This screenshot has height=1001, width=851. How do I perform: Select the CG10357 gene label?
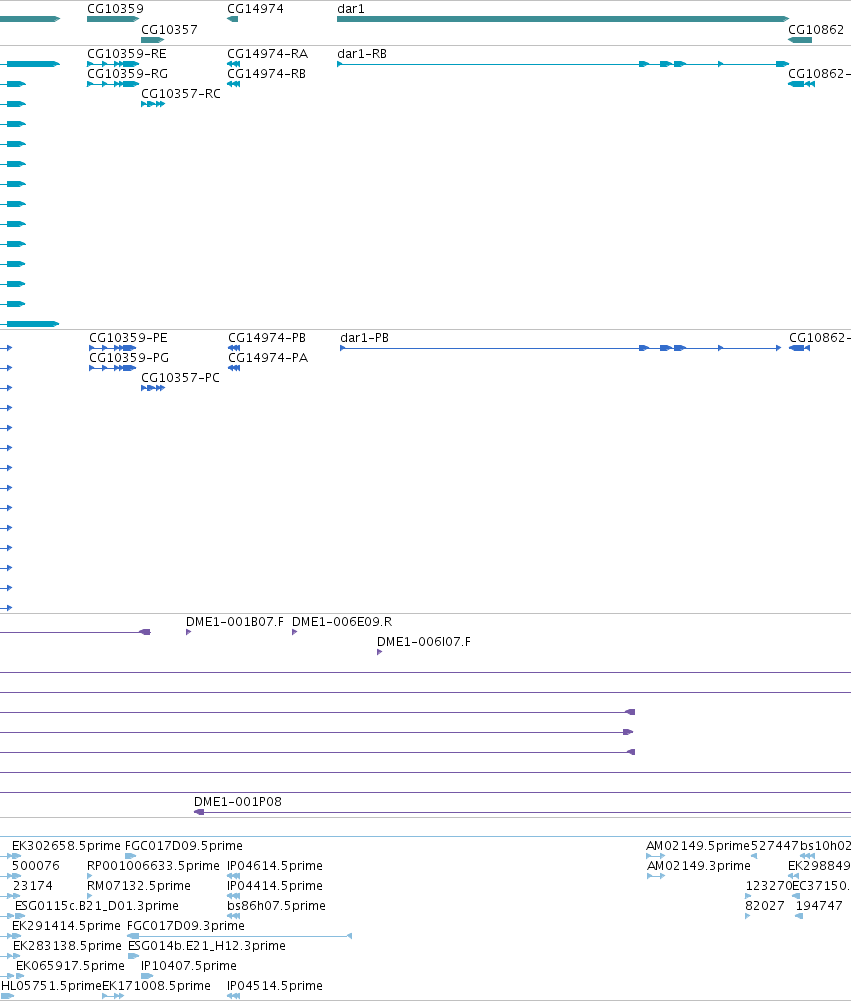[x=169, y=30]
